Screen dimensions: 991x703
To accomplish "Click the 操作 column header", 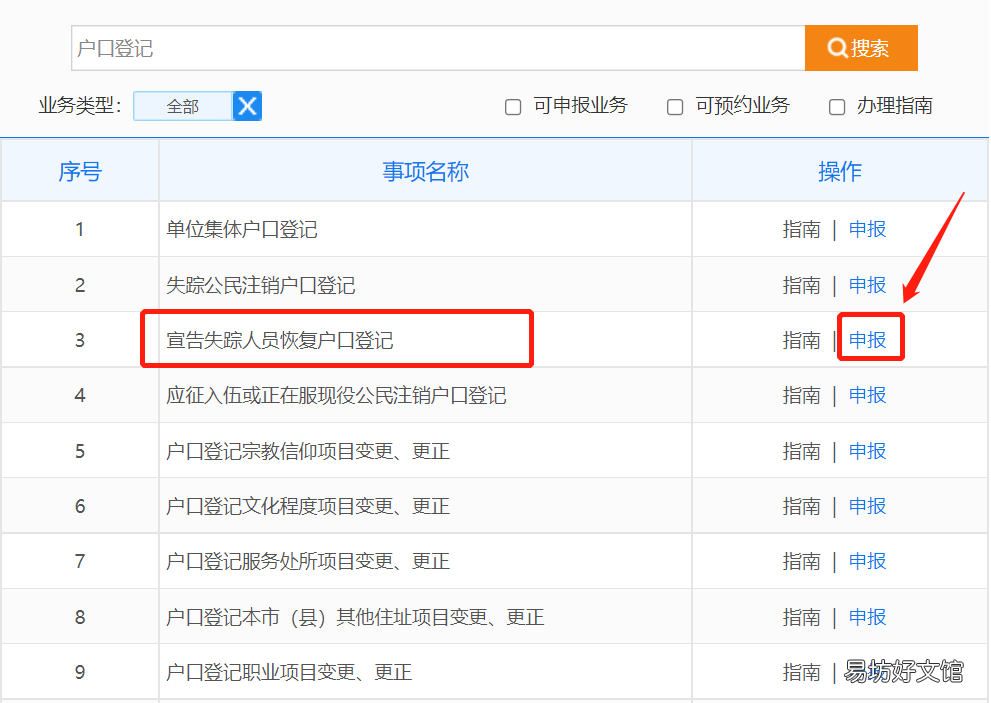I will tap(839, 171).
